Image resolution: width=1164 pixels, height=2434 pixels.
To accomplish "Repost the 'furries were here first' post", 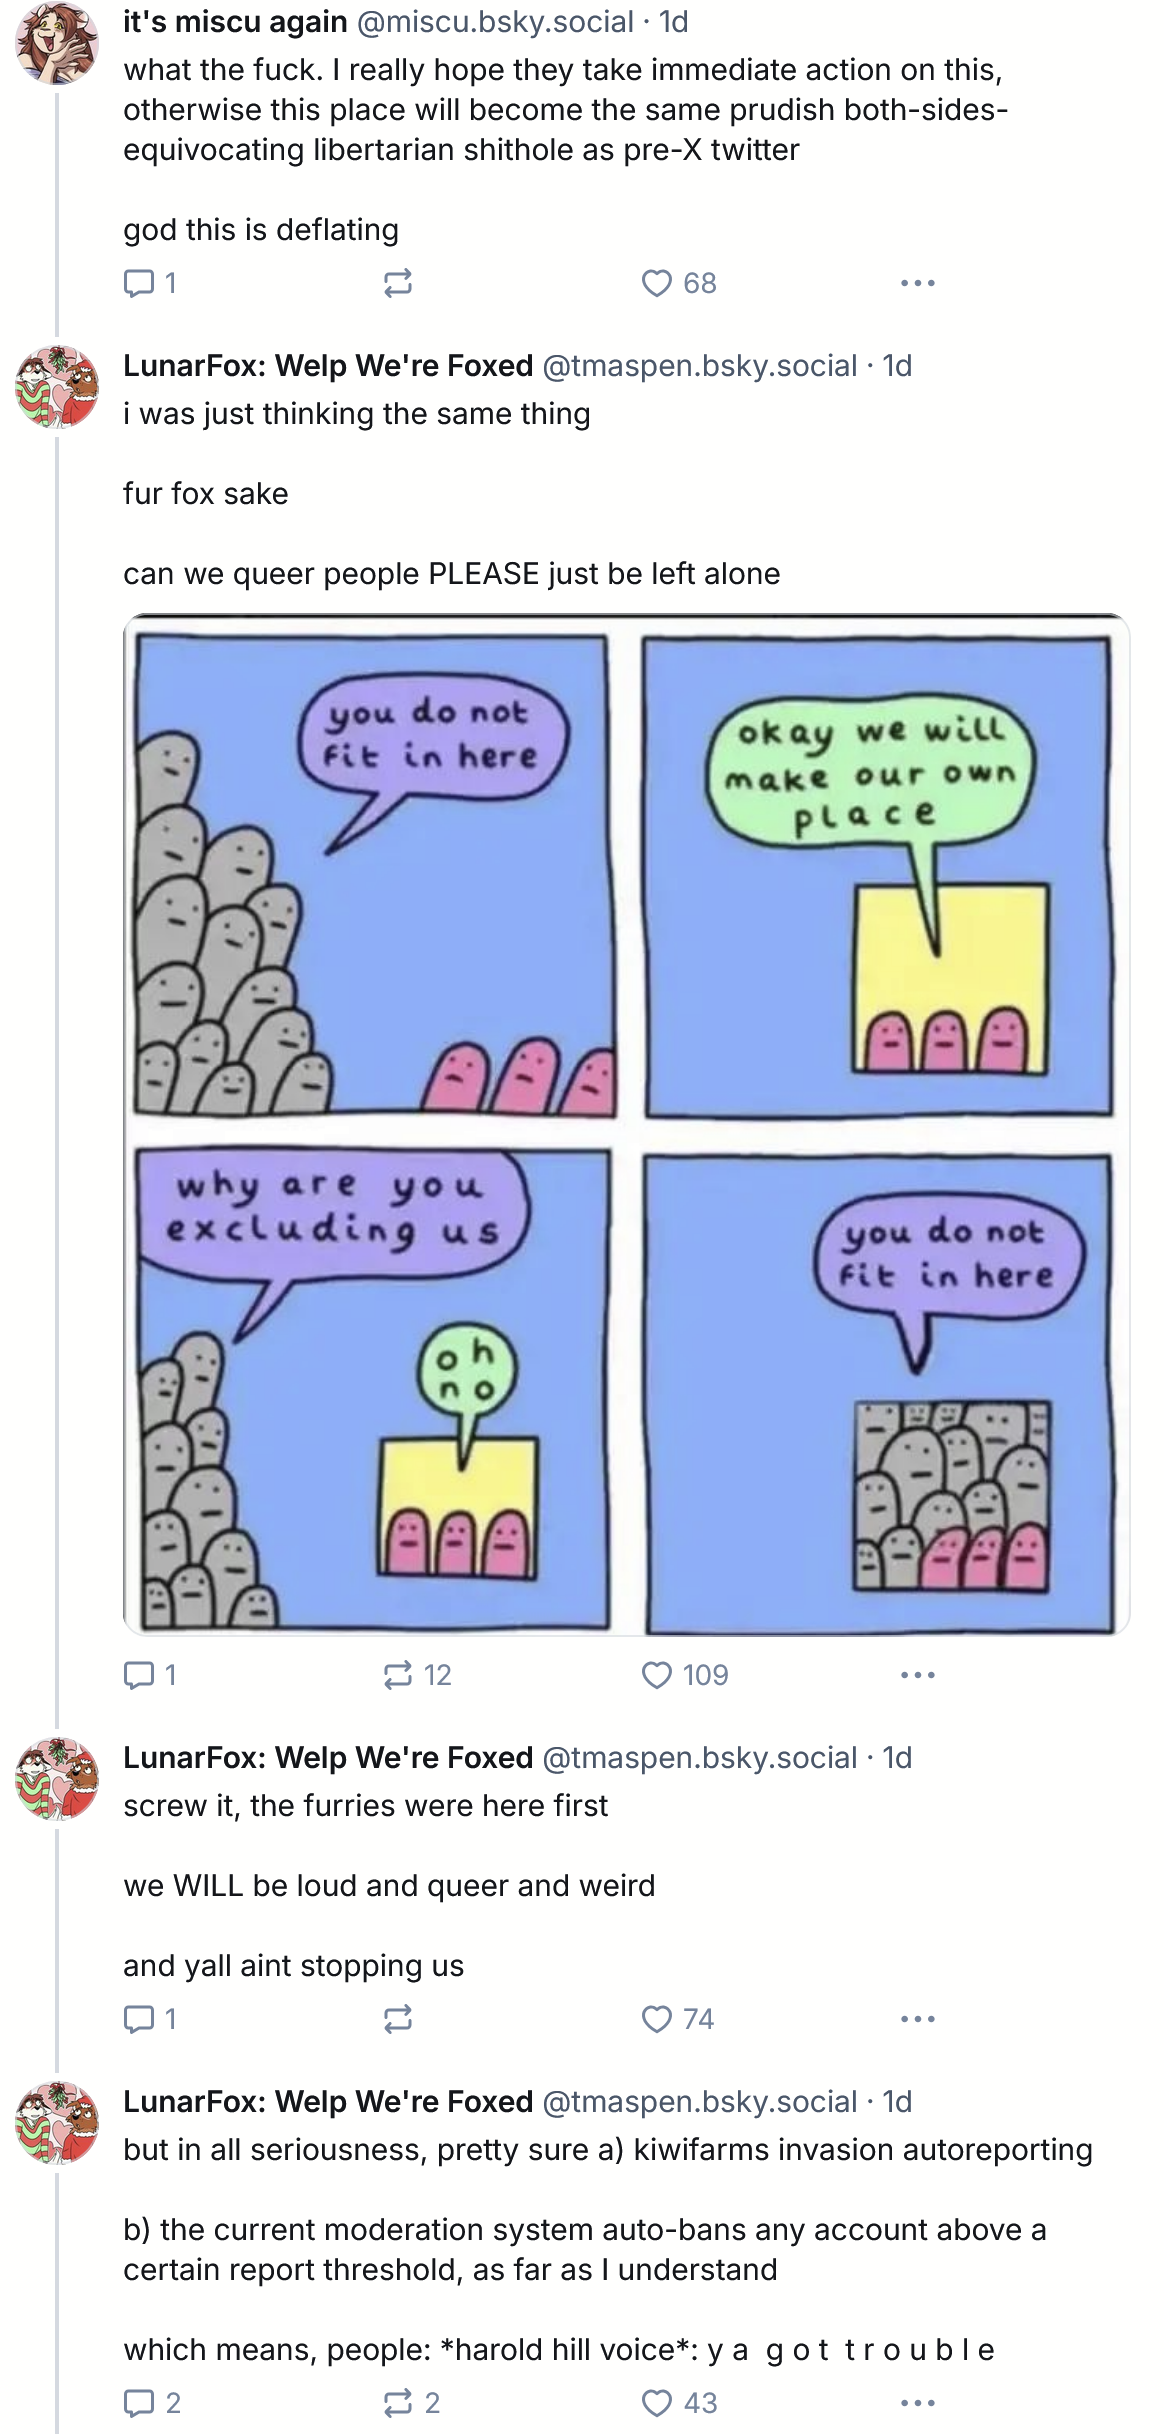I will [398, 2019].
